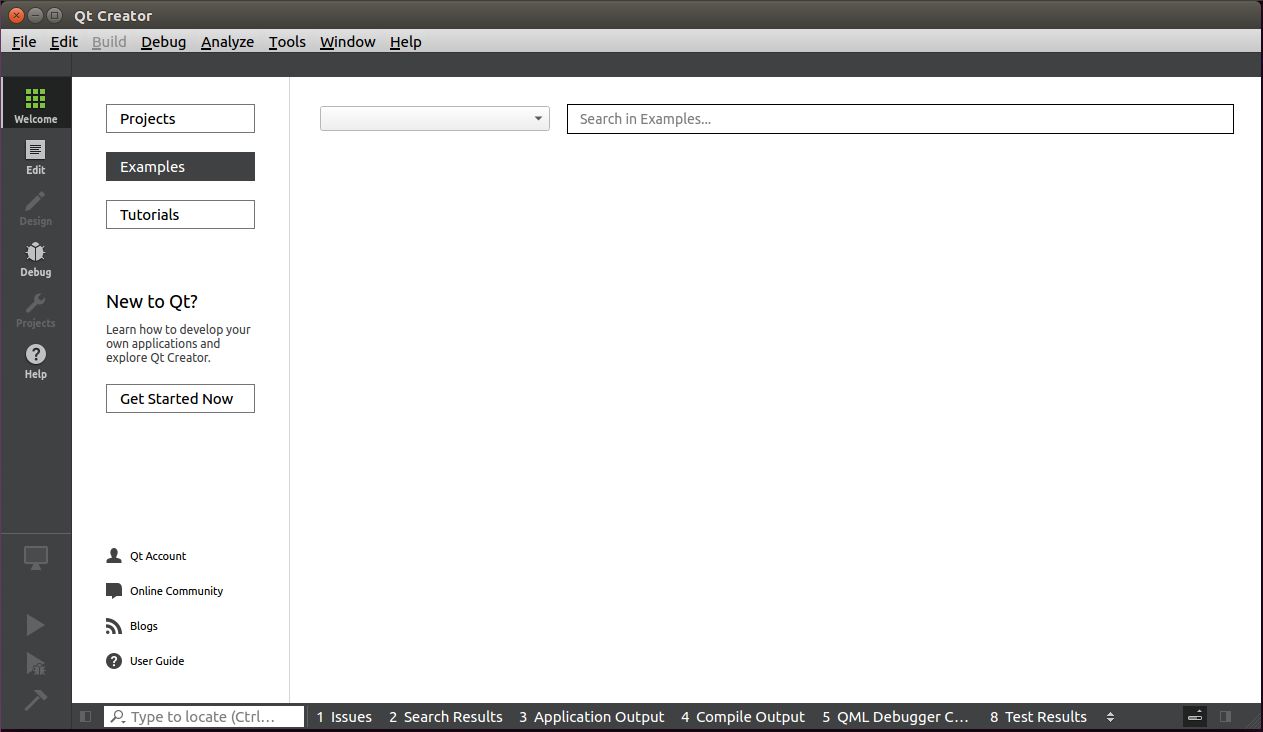1263x732 pixels.
Task: Switch to Welcome mode in the sidebar
Action: [35, 104]
